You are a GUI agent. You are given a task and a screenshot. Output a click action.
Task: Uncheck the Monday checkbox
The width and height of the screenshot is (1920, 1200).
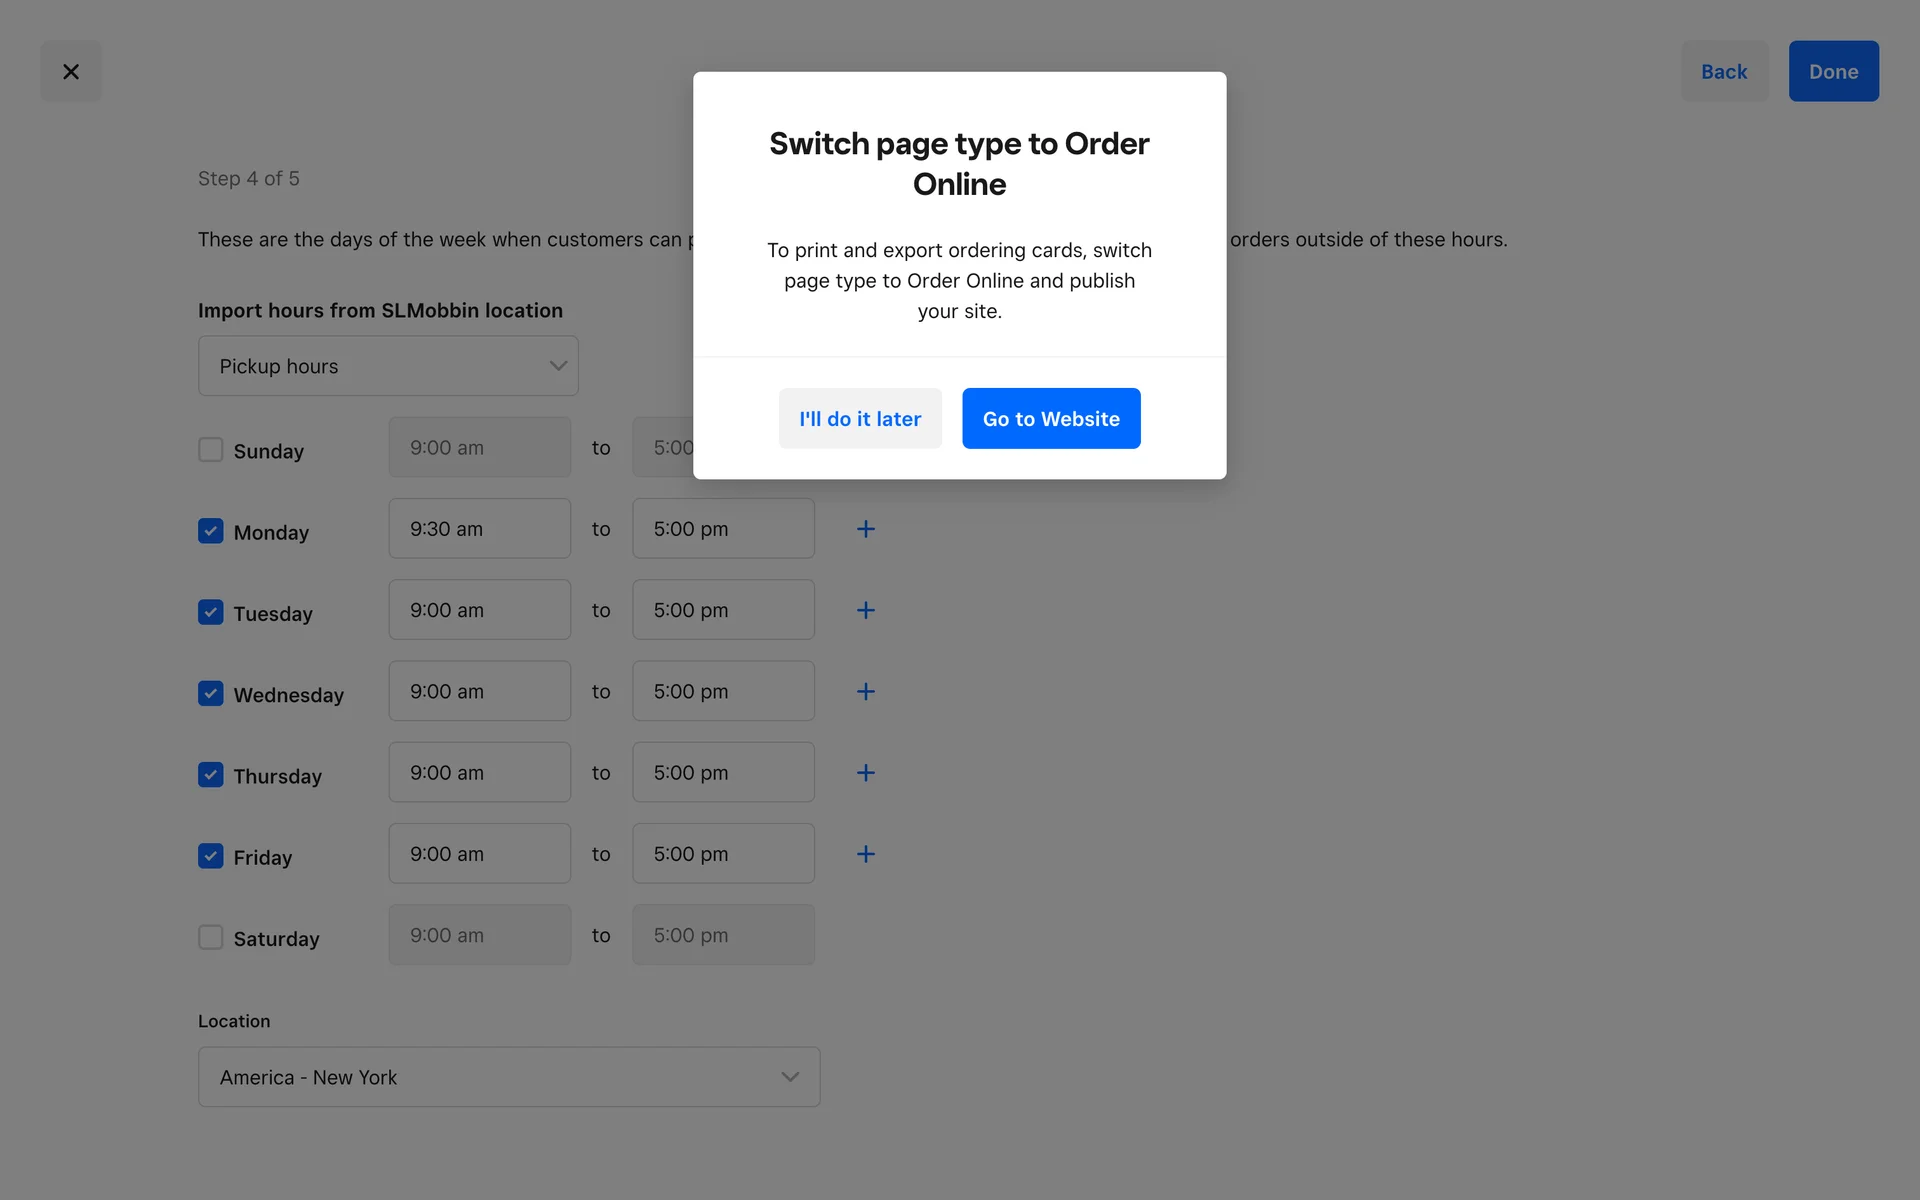tap(210, 531)
